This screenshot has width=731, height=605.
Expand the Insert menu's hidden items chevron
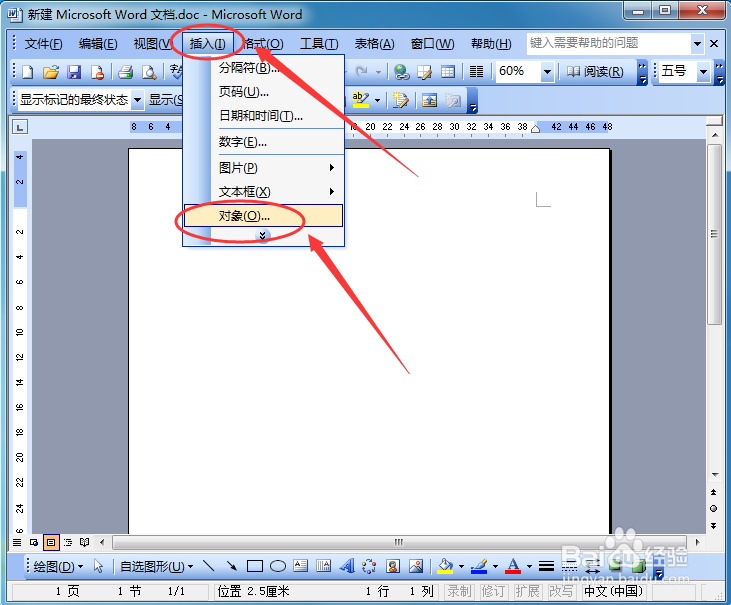pyautogui.click(x=263, y=236)
